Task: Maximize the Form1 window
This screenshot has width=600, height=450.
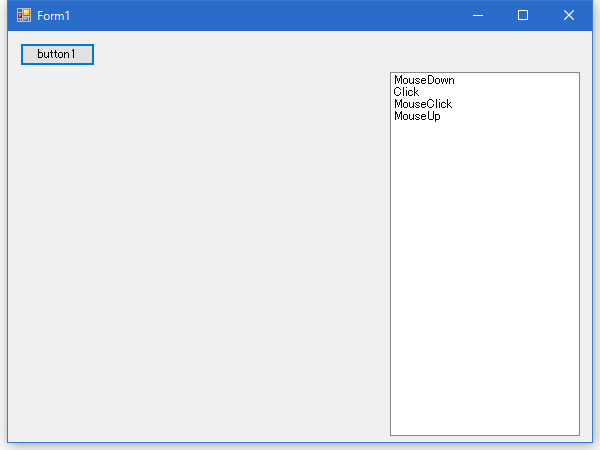Action: coord(523,16)
